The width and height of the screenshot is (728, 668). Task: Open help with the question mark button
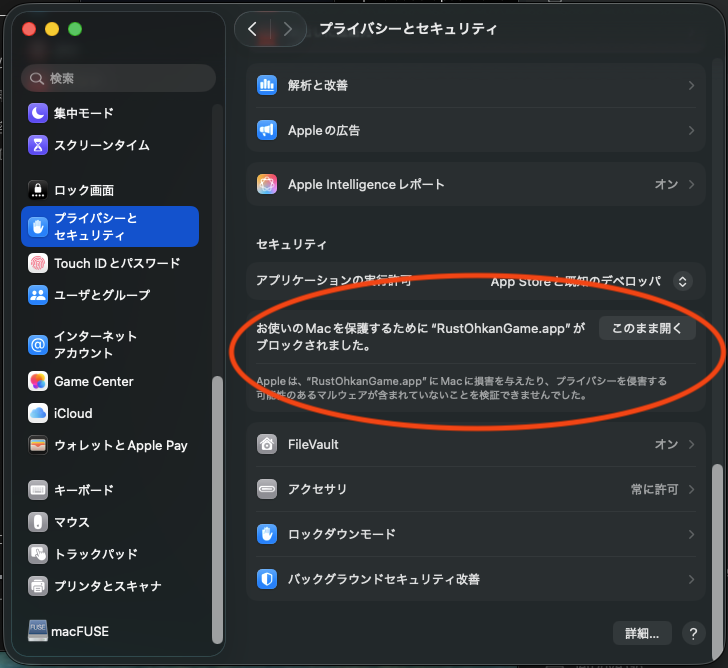[693, 633]
